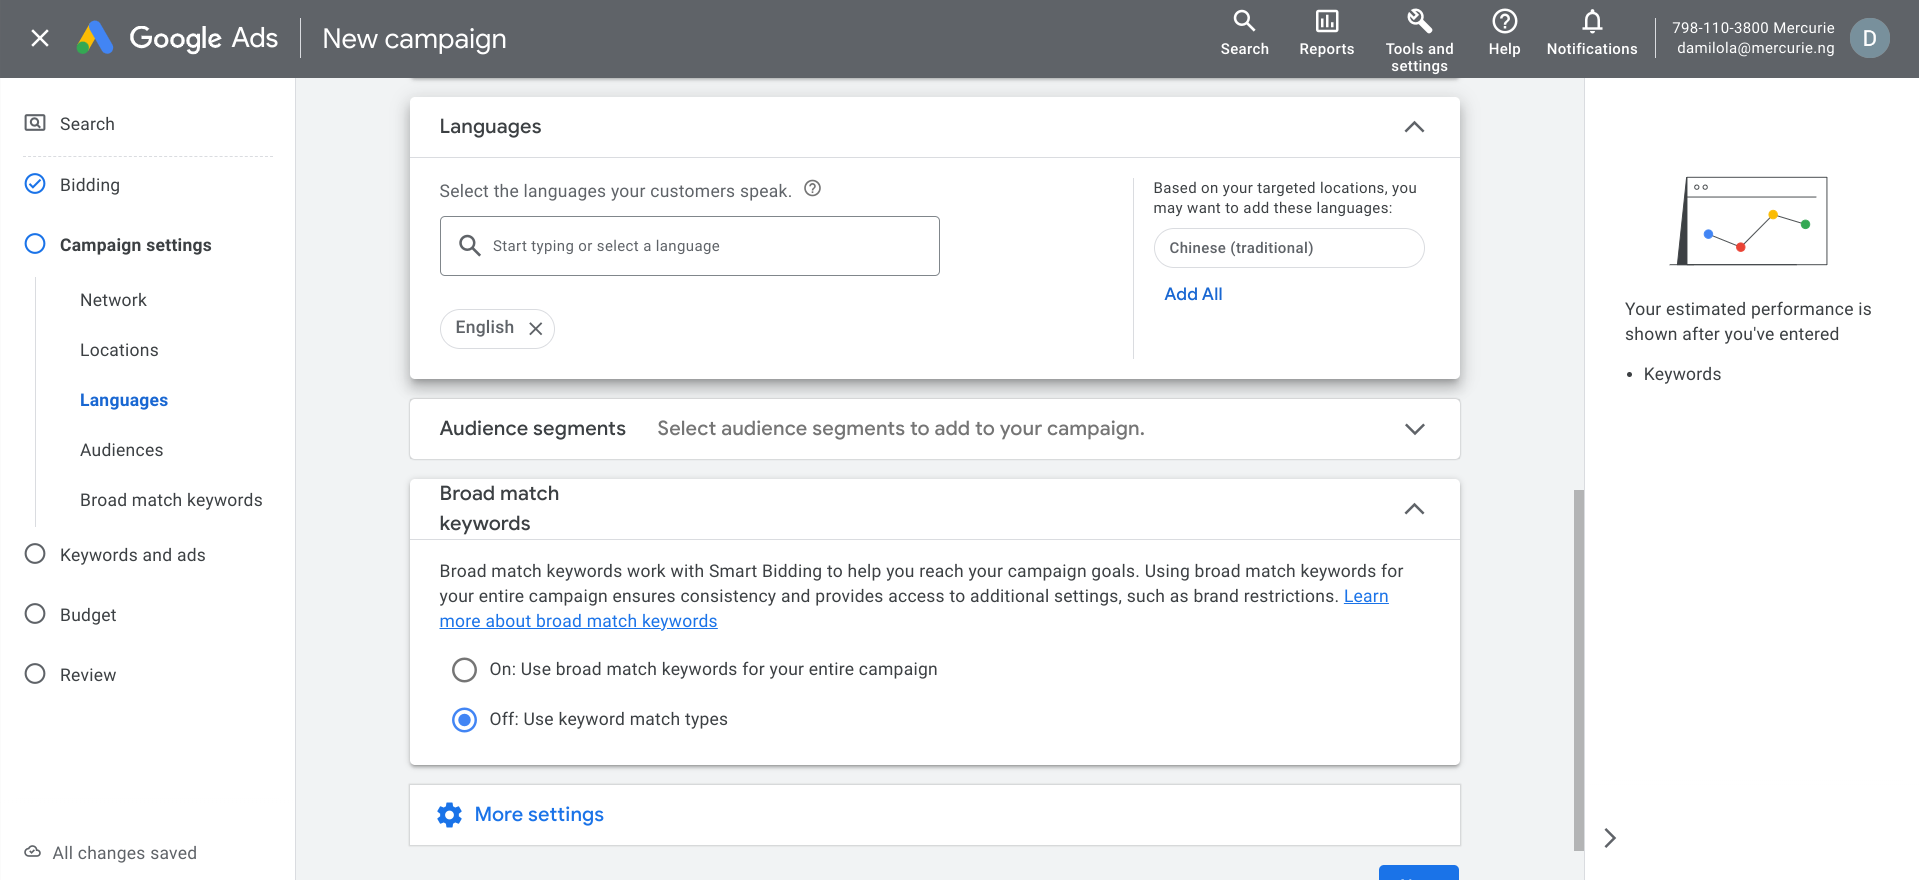Click the language search input field

[690, 246]
